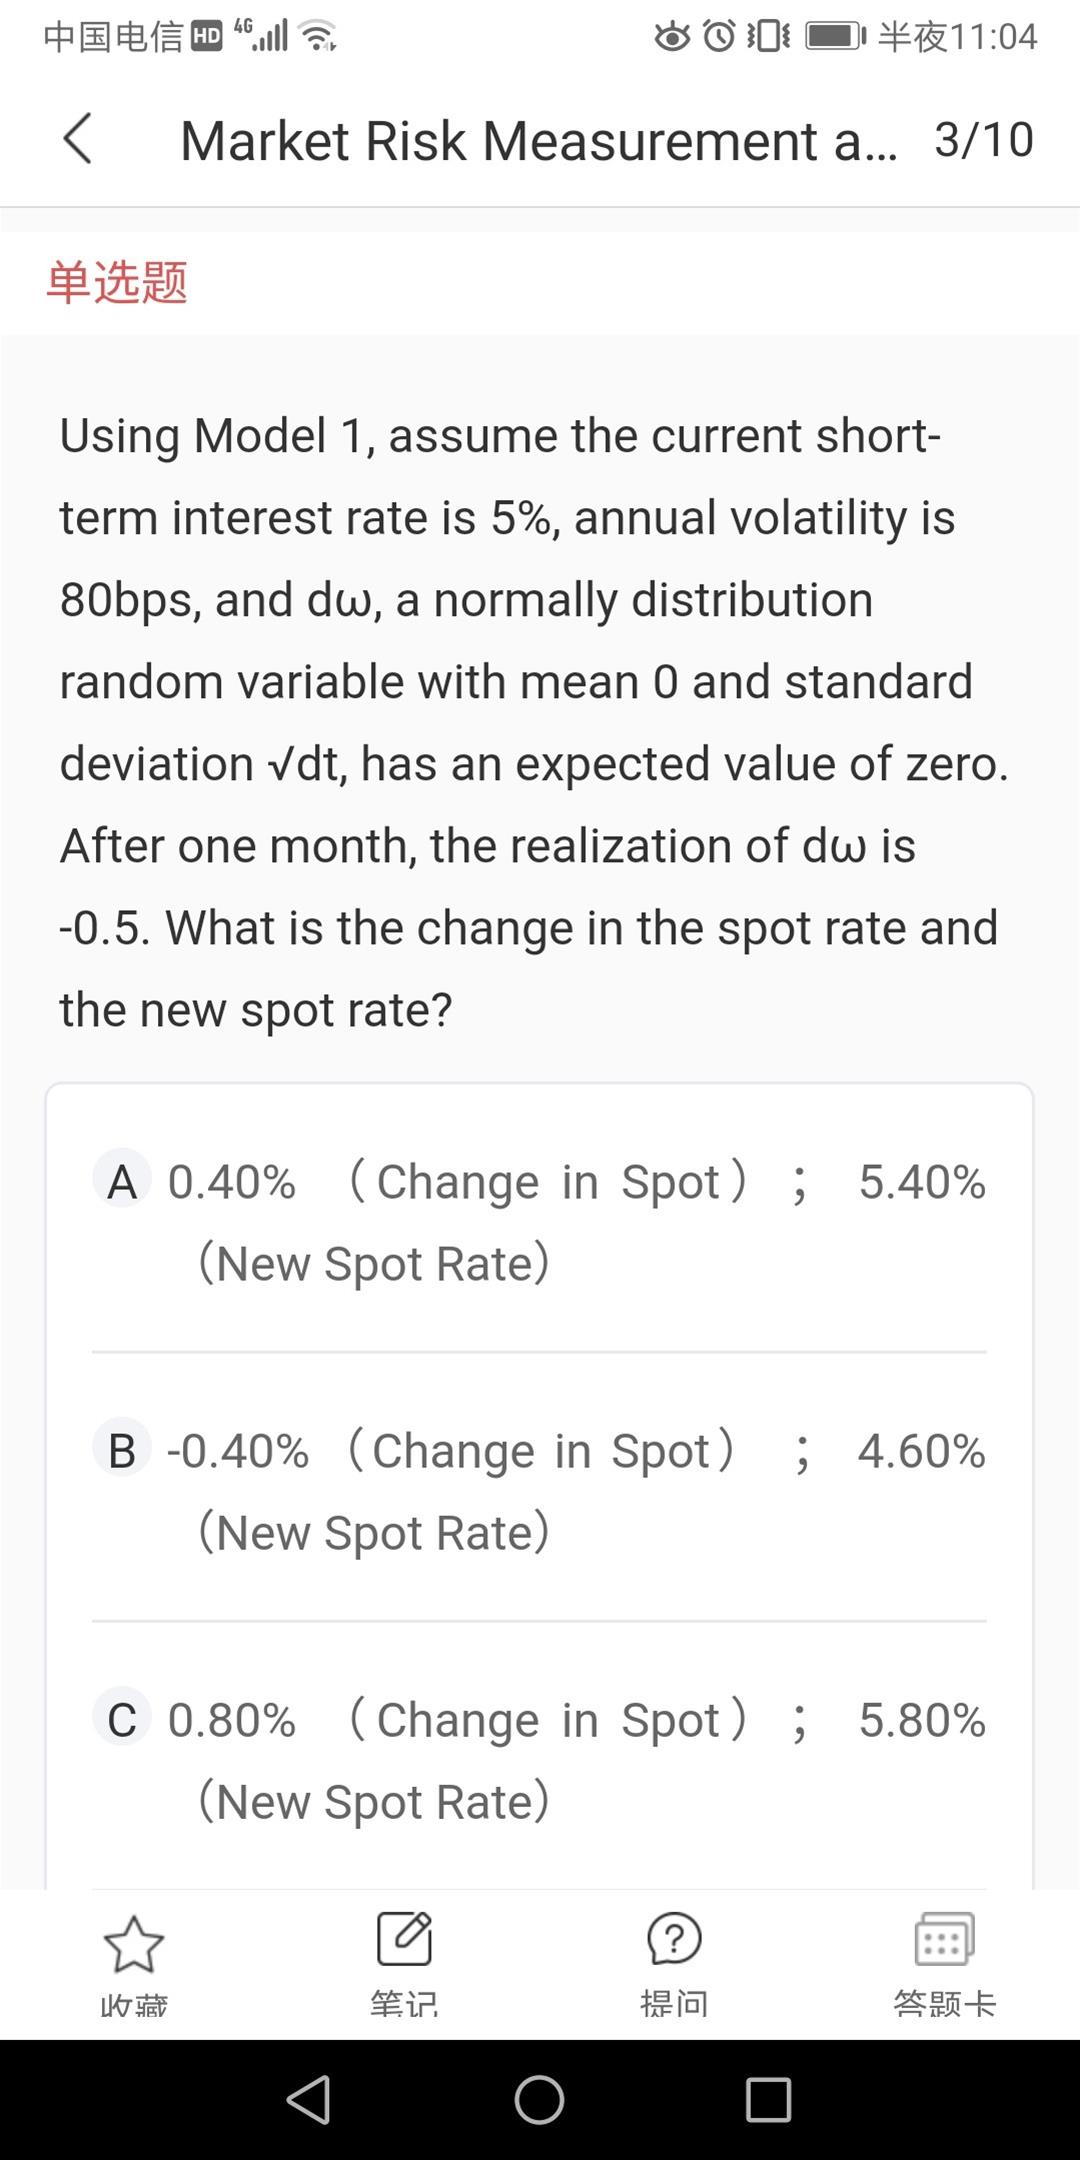Tap the 3/10 question counter
The image size is (1080, 2160).
(x=984, y=140)
